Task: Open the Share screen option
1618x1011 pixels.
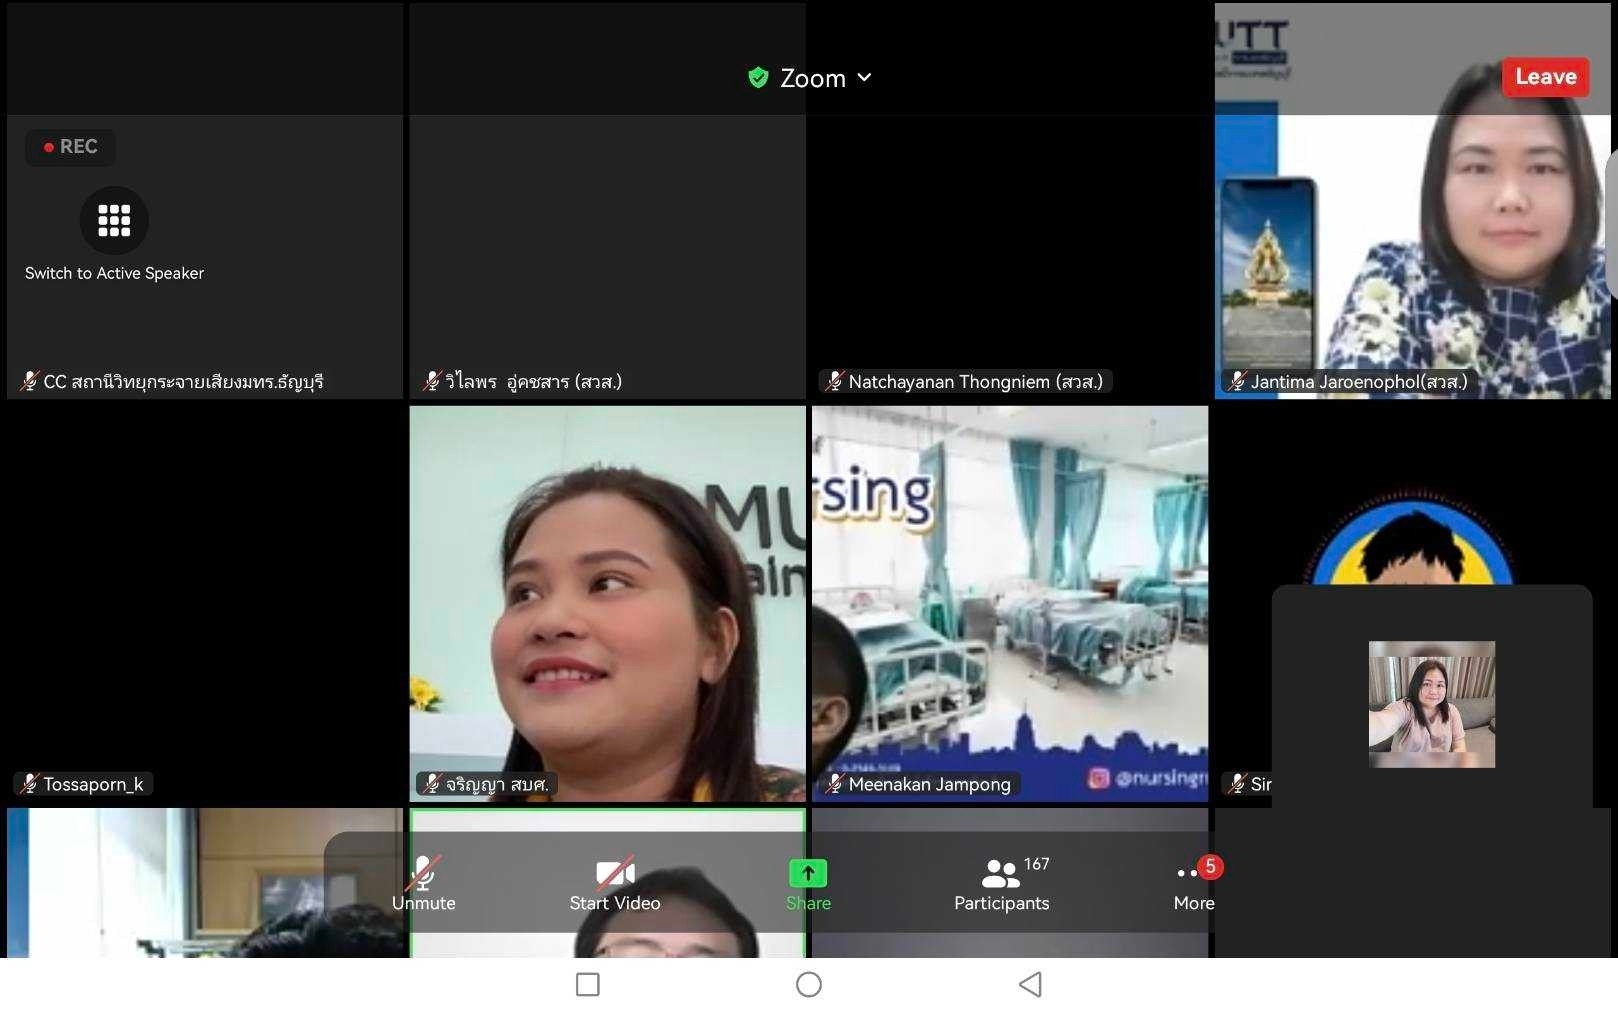Action: click(808, 884)
